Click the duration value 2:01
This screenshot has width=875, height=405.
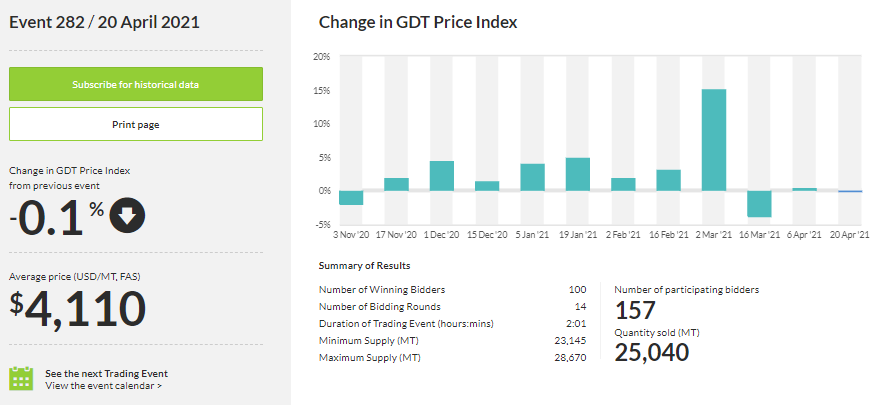[578, 324]
